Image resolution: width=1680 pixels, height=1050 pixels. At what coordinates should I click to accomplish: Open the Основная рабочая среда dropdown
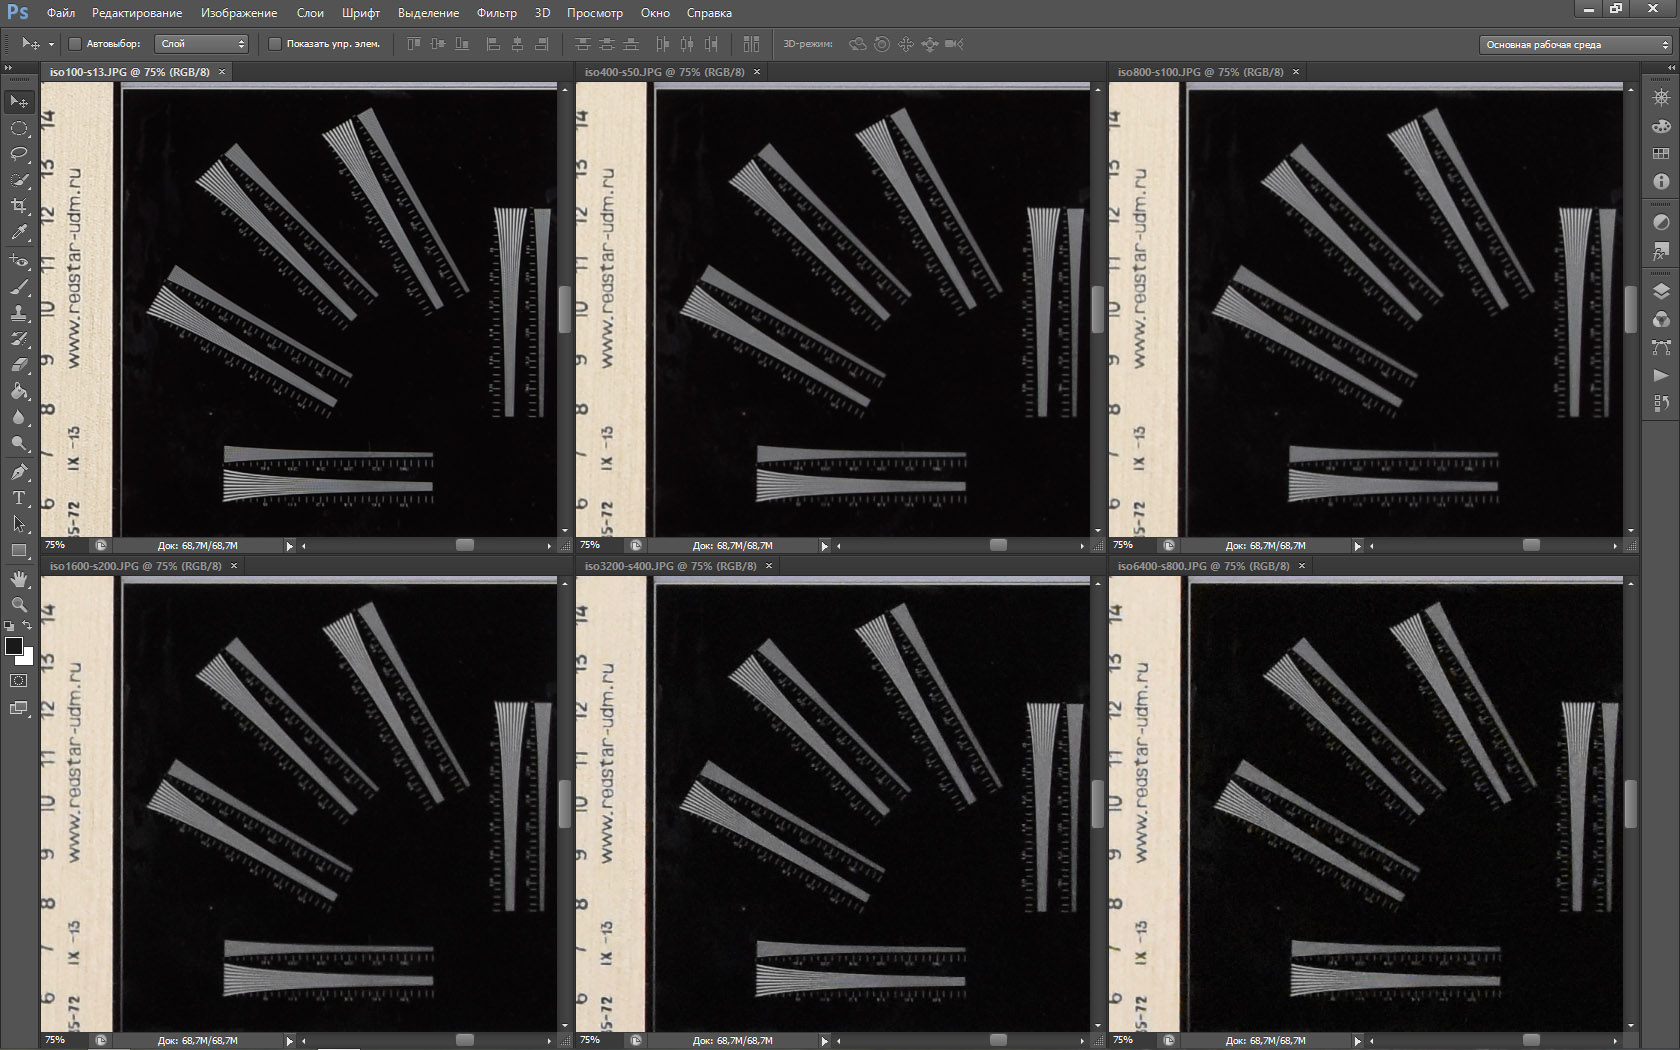pyautogui.click(x=1575, y=44)
